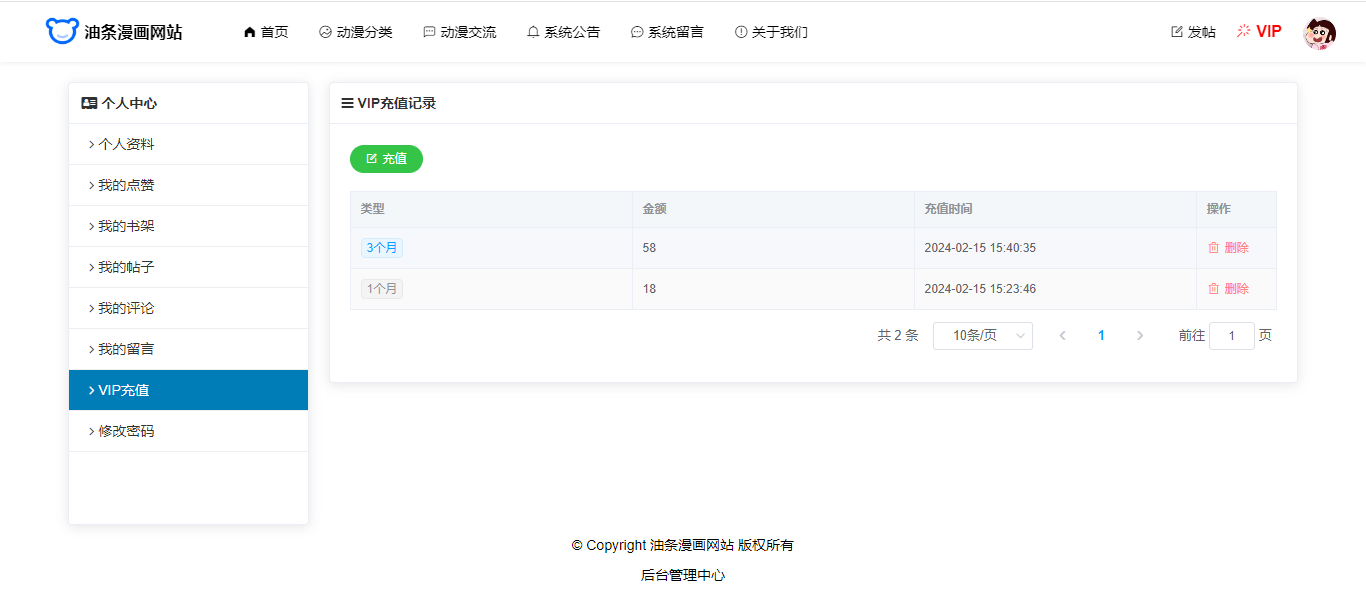Delete the 3个月 recharge record
This screenshot has width=1366, height=609.
pos(1228,248)
